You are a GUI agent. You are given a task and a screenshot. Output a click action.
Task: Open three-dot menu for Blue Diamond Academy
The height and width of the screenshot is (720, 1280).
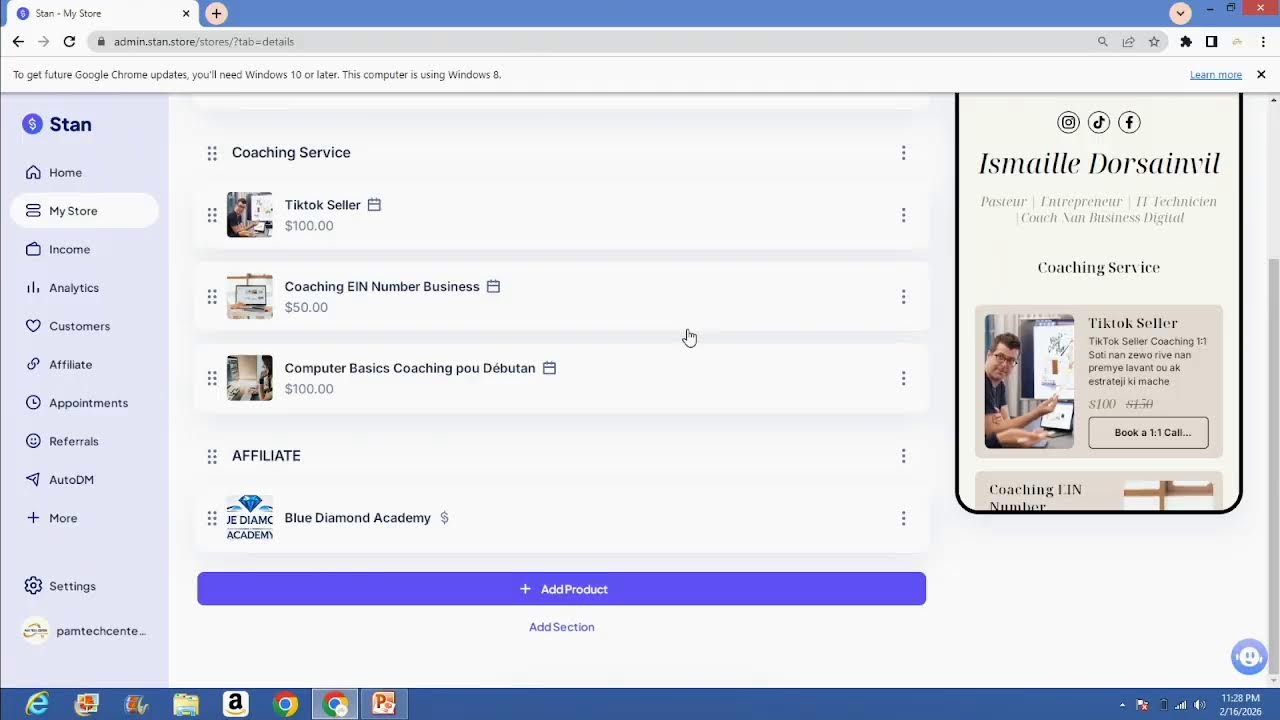click(x=903, y=518)
